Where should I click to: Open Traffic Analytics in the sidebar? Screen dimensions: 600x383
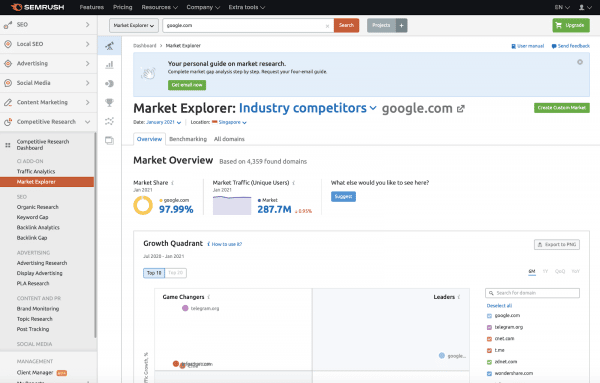pos(36,171)
